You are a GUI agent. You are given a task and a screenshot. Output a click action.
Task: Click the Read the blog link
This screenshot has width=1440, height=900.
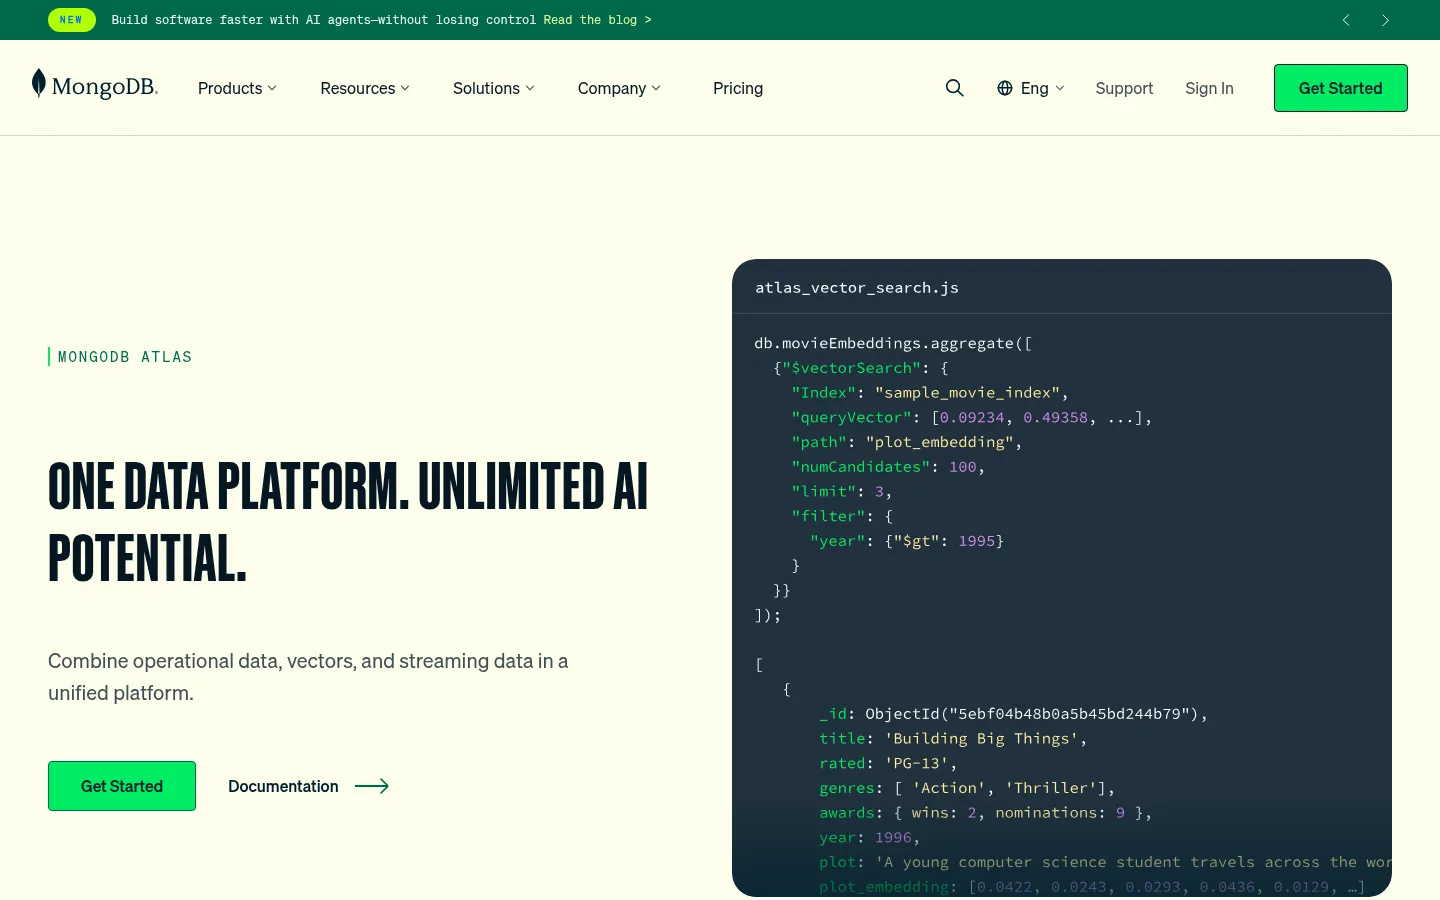(597, 20)
